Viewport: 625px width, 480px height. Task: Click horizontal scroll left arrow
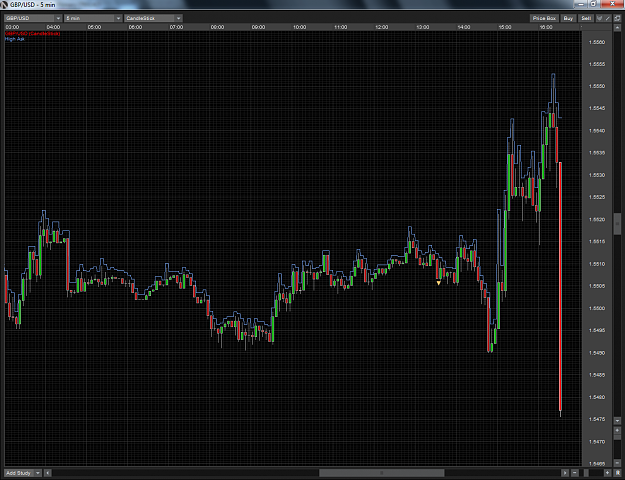(x=47, y=473)
